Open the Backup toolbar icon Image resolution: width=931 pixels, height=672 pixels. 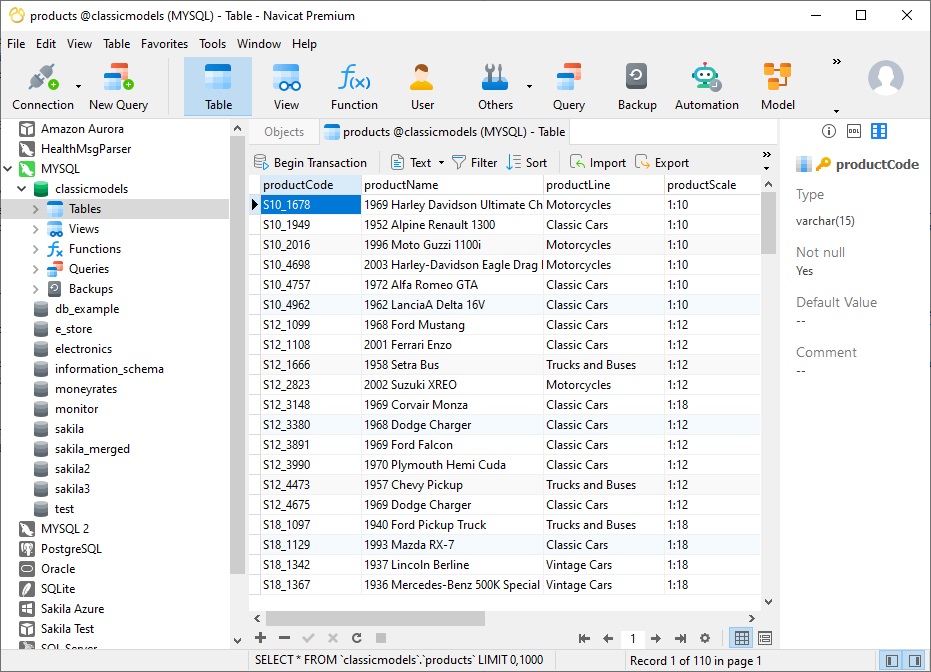(637, 87)
